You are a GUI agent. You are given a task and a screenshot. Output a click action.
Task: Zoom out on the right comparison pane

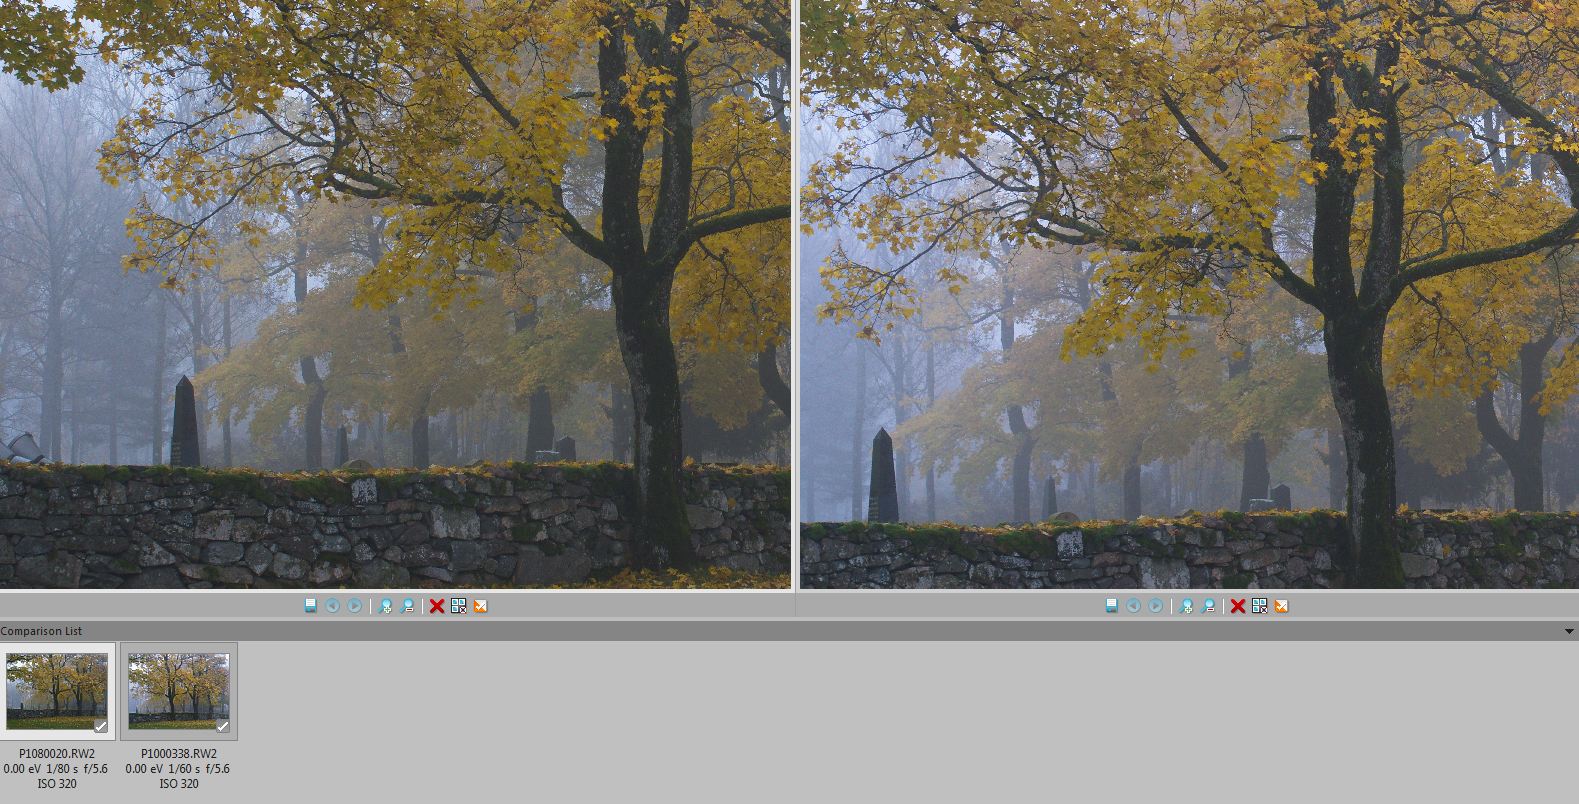tap(1208, 606)
